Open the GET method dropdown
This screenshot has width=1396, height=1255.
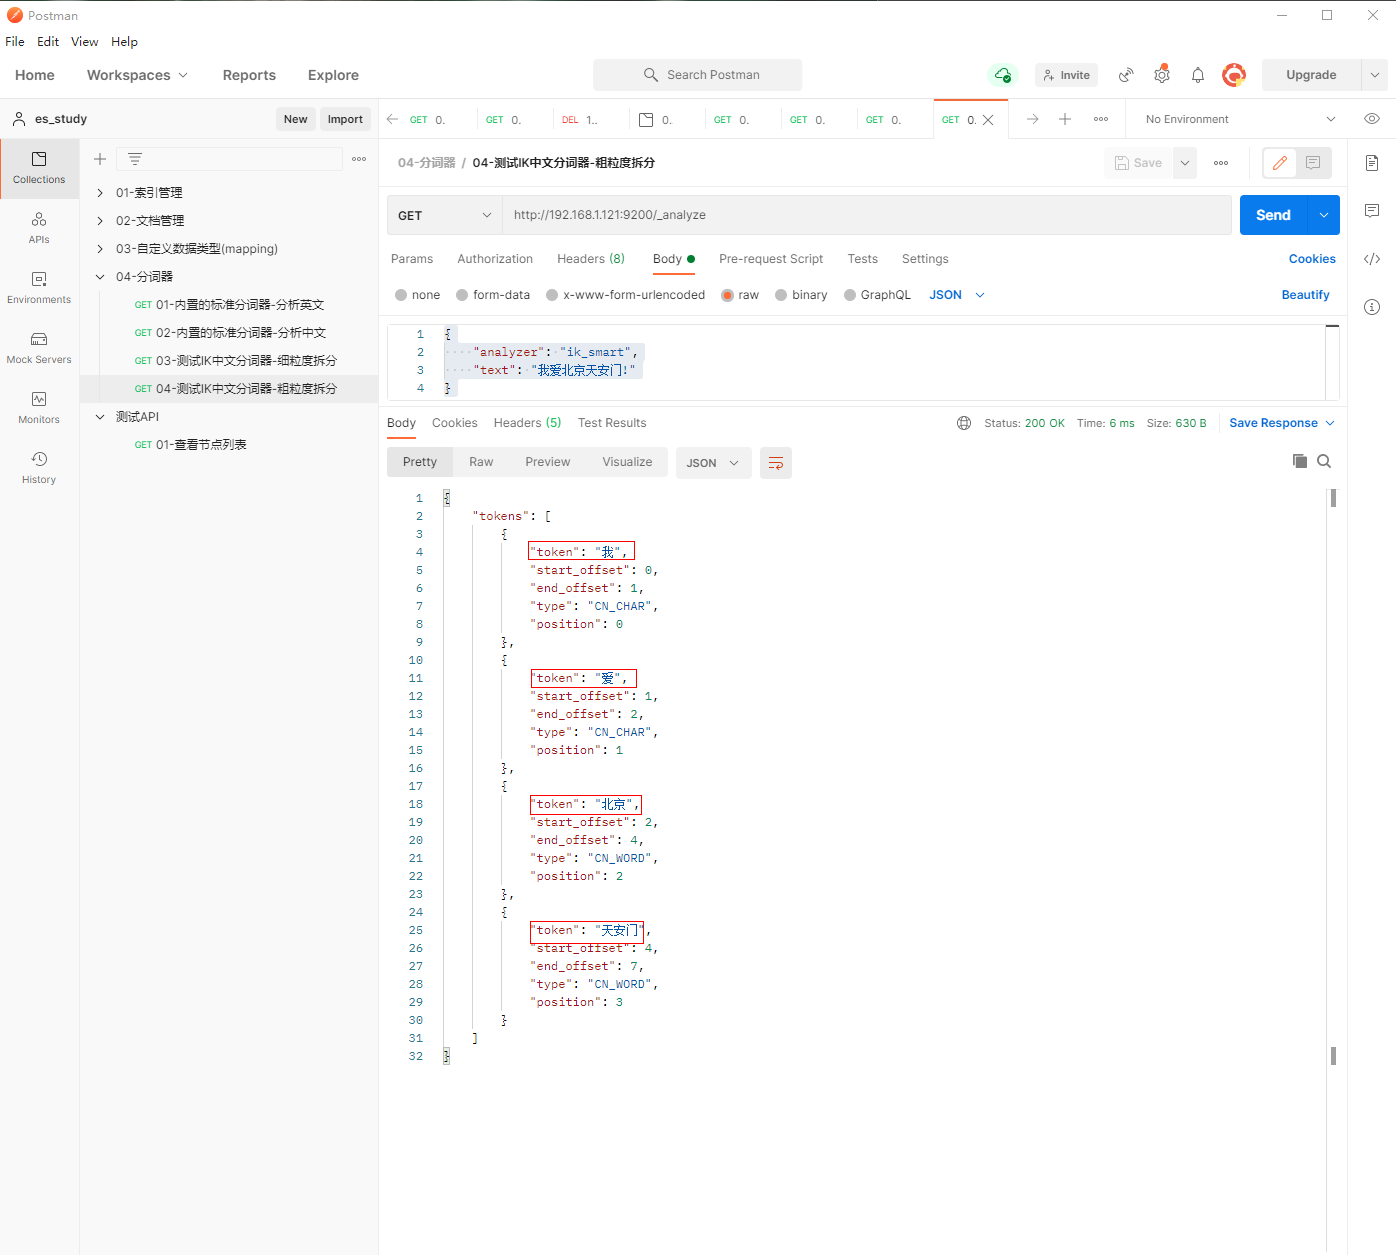(x=444, y=215)
